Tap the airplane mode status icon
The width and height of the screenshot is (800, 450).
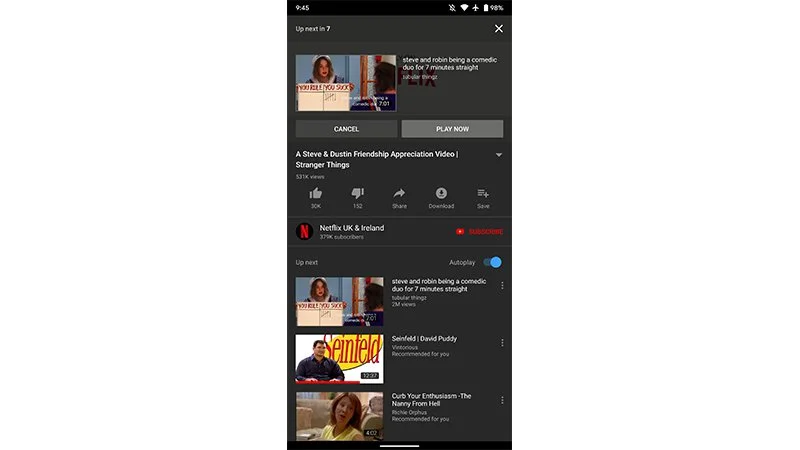tap(475, 8)
